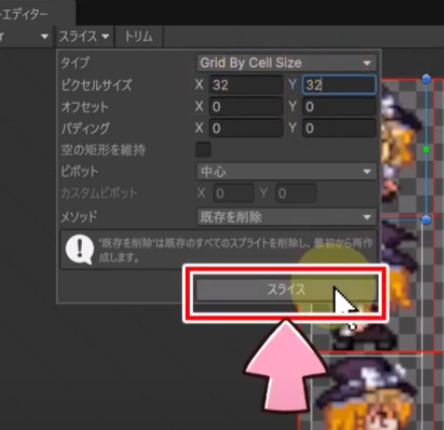Toggle the 空の矩形を維持 checkbox
The height and width of the screenshot is (430, 444).
(x=203, y=150)
